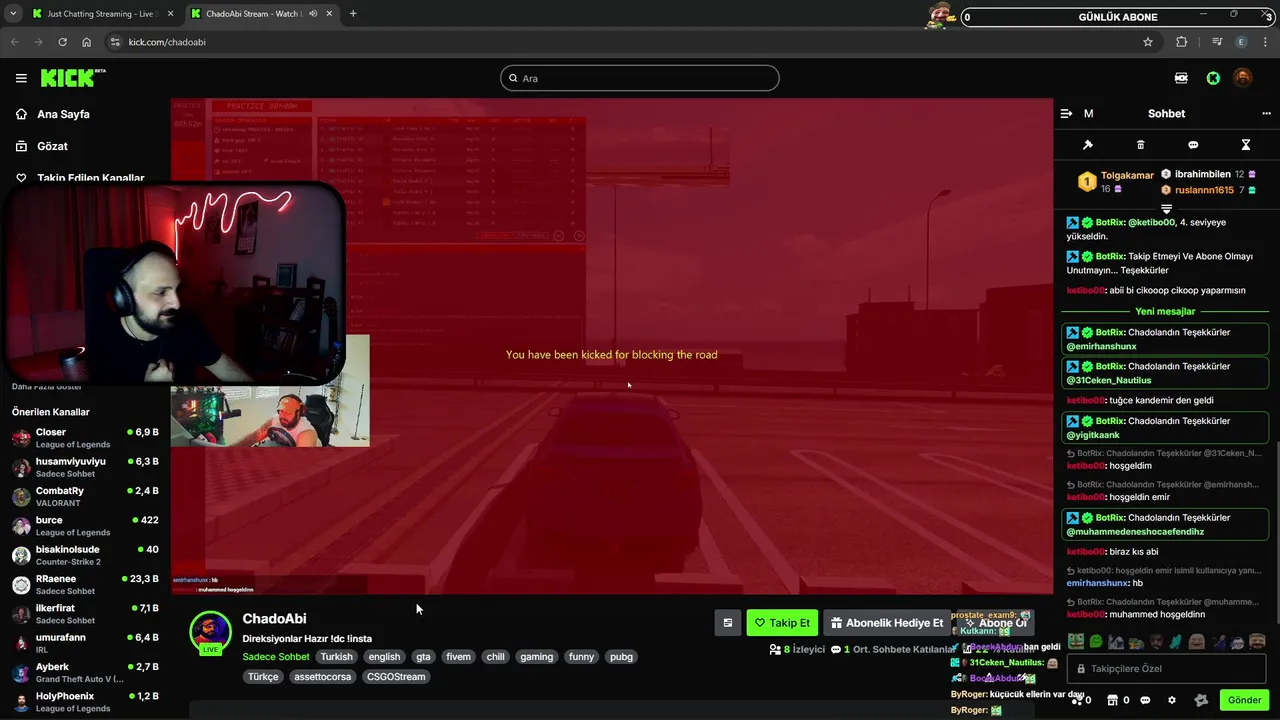Open the browser tab search dropdown
Image resolution: width=1280 pixels, height=720 pixels.
(x=13, y=14)
